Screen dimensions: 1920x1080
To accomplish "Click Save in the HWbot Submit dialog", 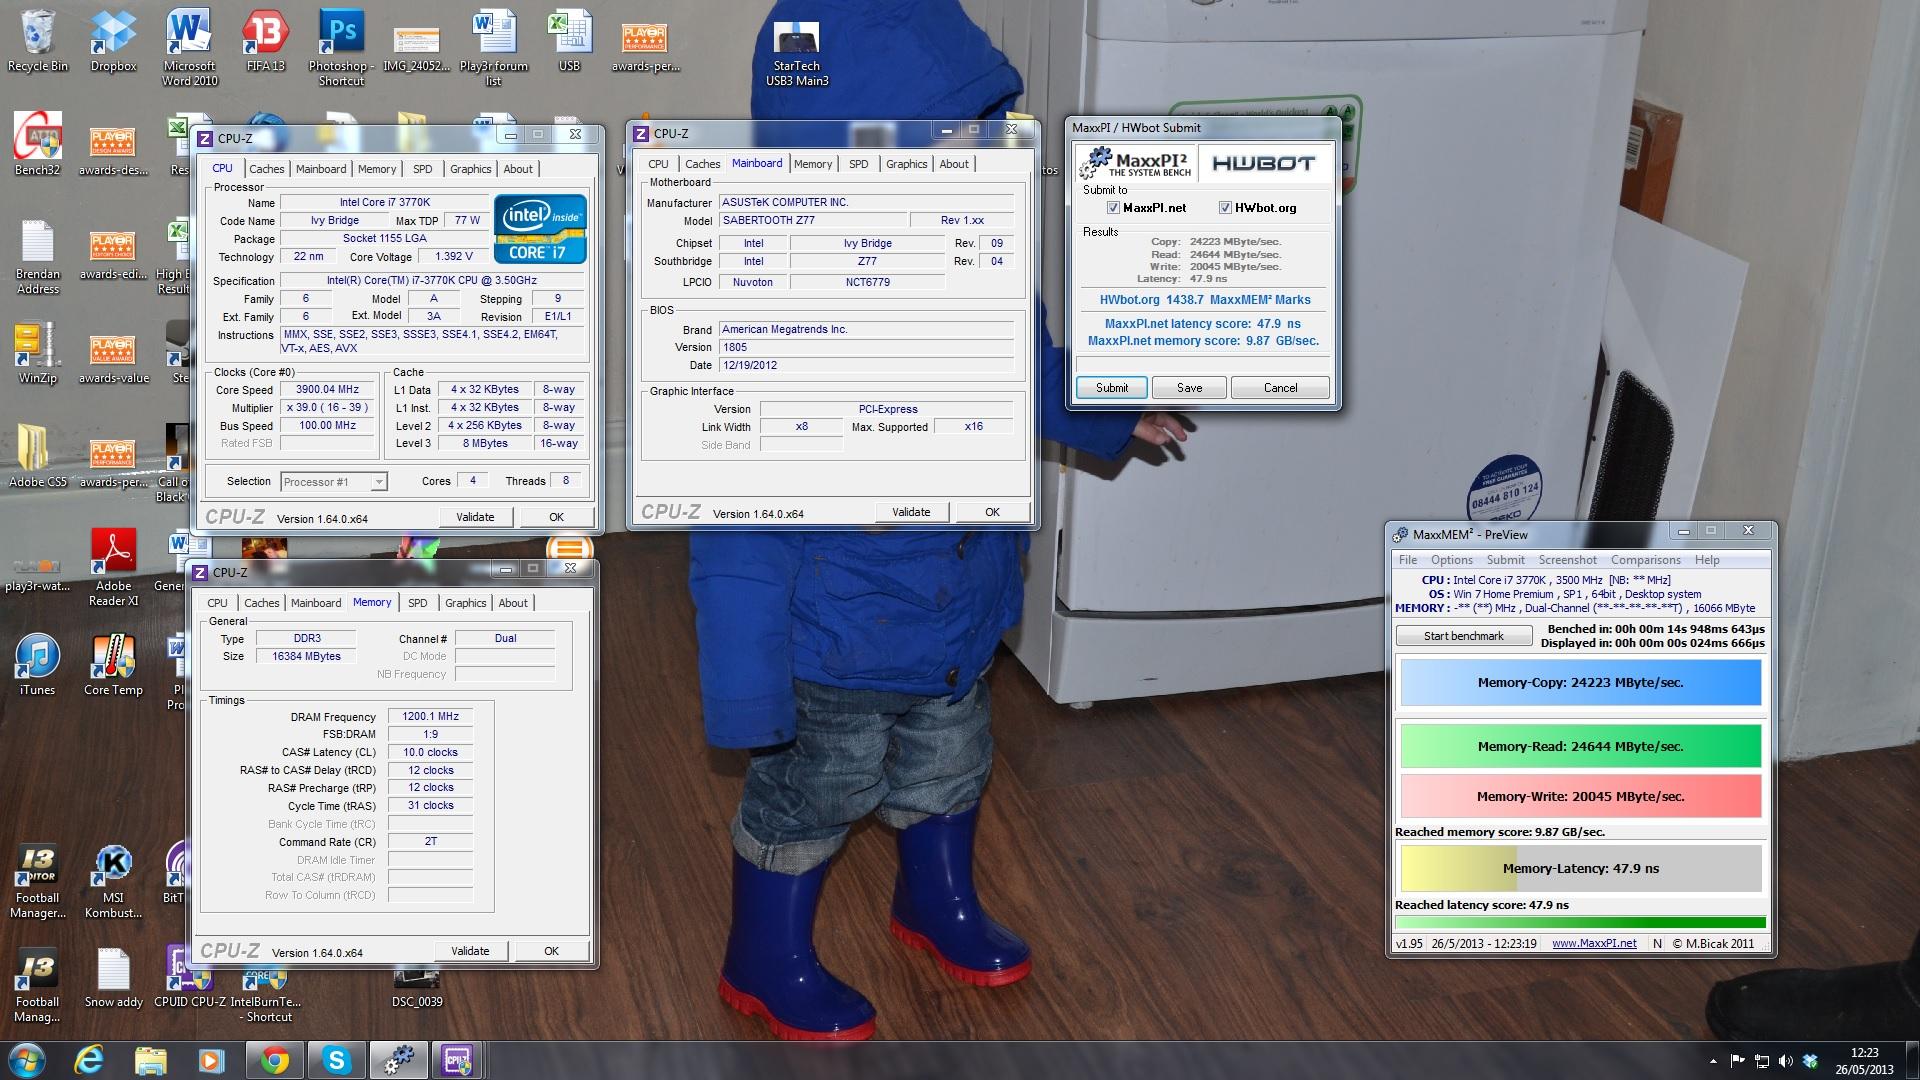I will point(1189,388).
